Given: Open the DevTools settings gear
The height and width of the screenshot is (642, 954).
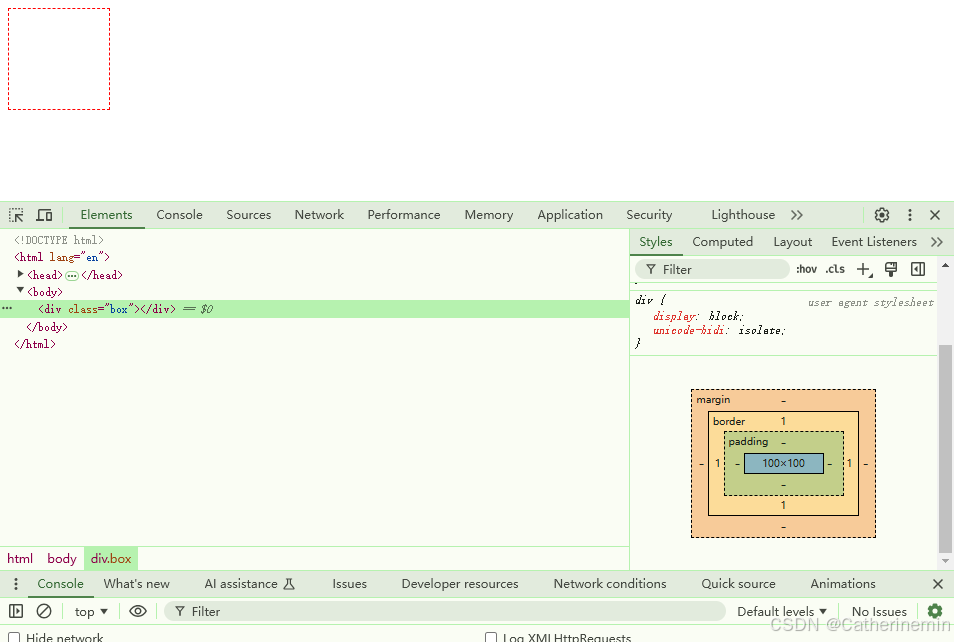Looking at the screenshot, I should [881, 214].
